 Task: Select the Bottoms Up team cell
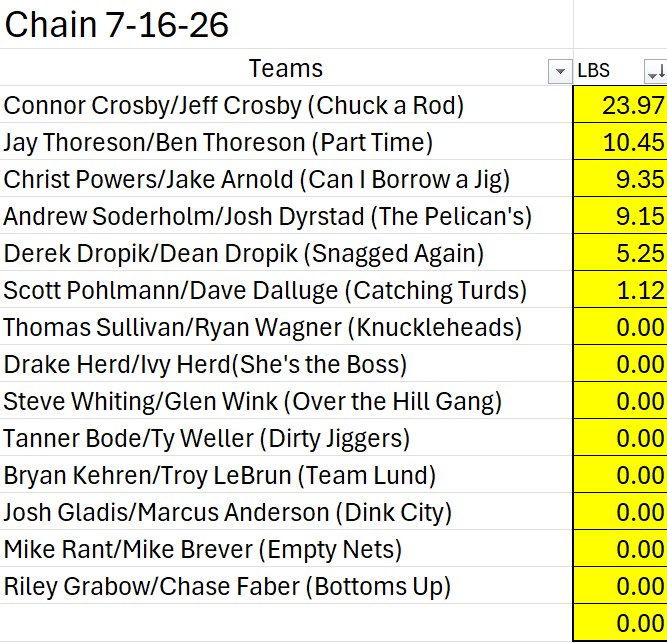point(286,586)
